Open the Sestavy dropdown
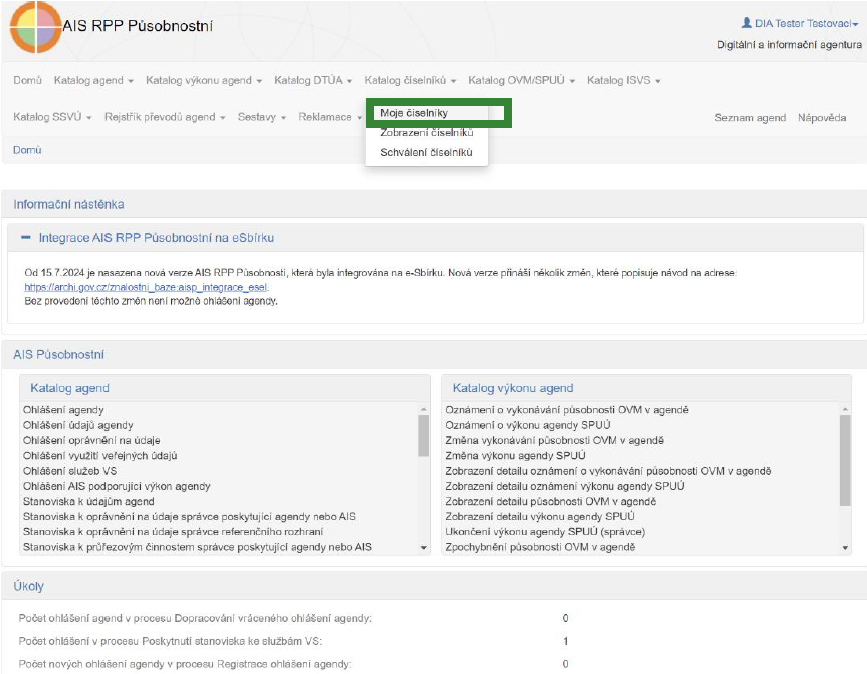The image size is (867, 674). 261,117
